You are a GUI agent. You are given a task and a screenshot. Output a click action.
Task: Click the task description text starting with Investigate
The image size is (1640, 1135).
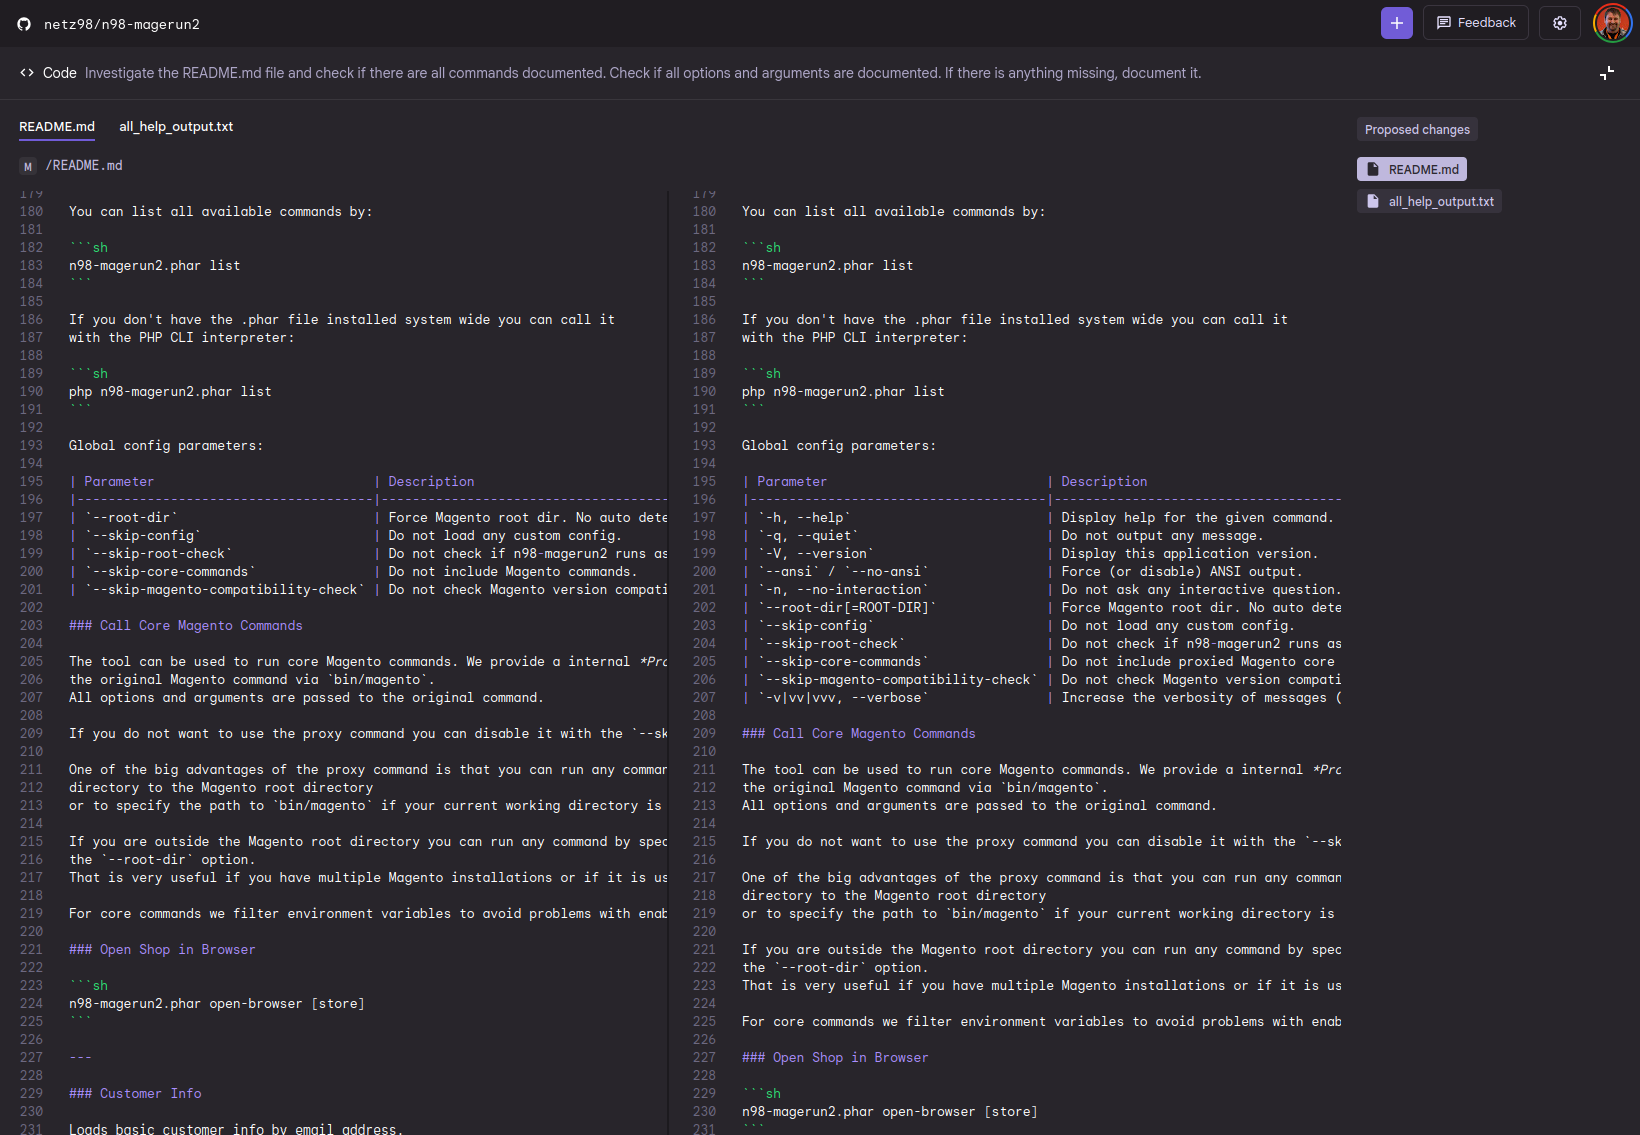643,73
